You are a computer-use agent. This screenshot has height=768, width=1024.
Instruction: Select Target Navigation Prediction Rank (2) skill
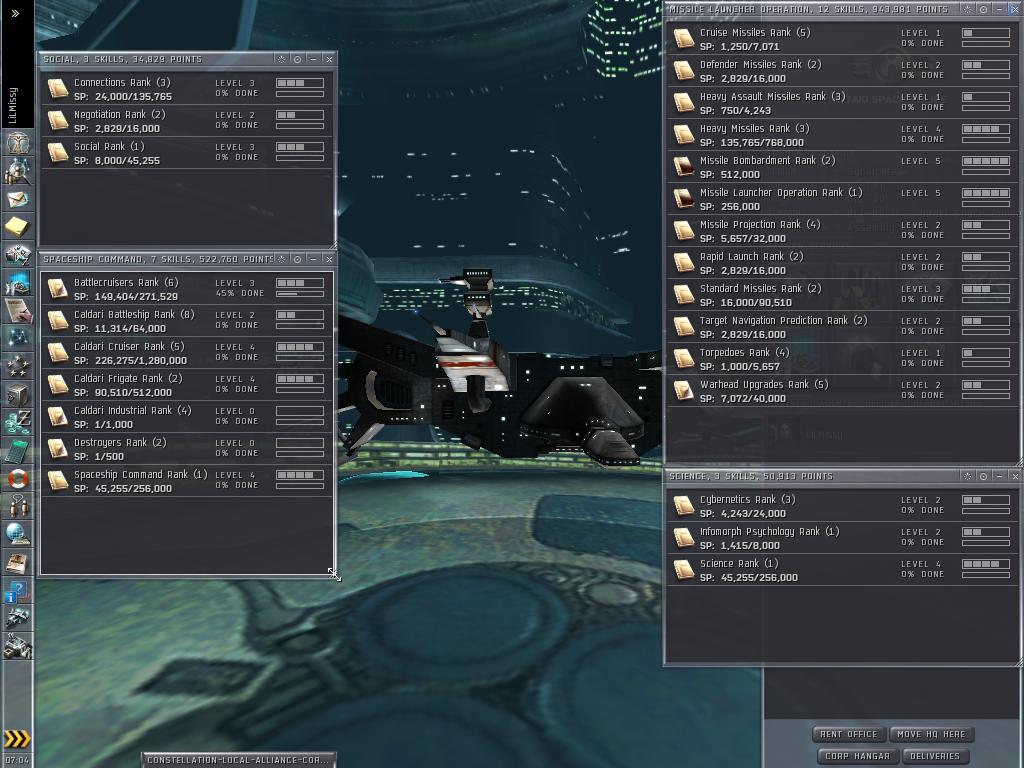(x=842, y=327)
